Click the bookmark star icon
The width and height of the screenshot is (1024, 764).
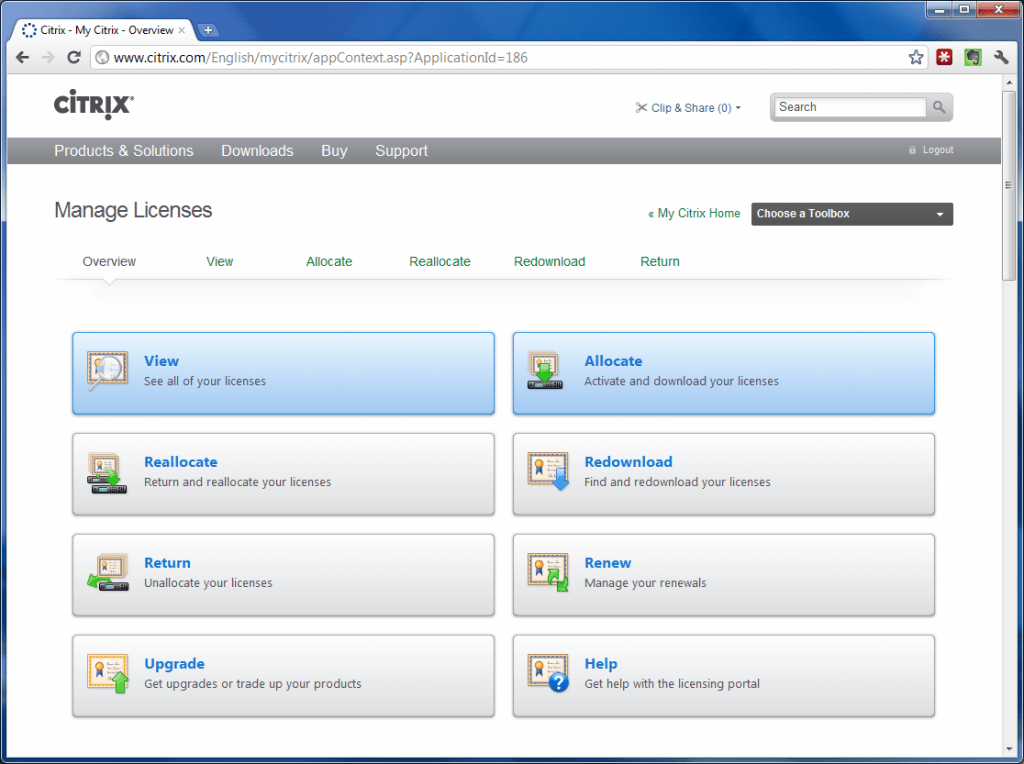click(915, 57)
